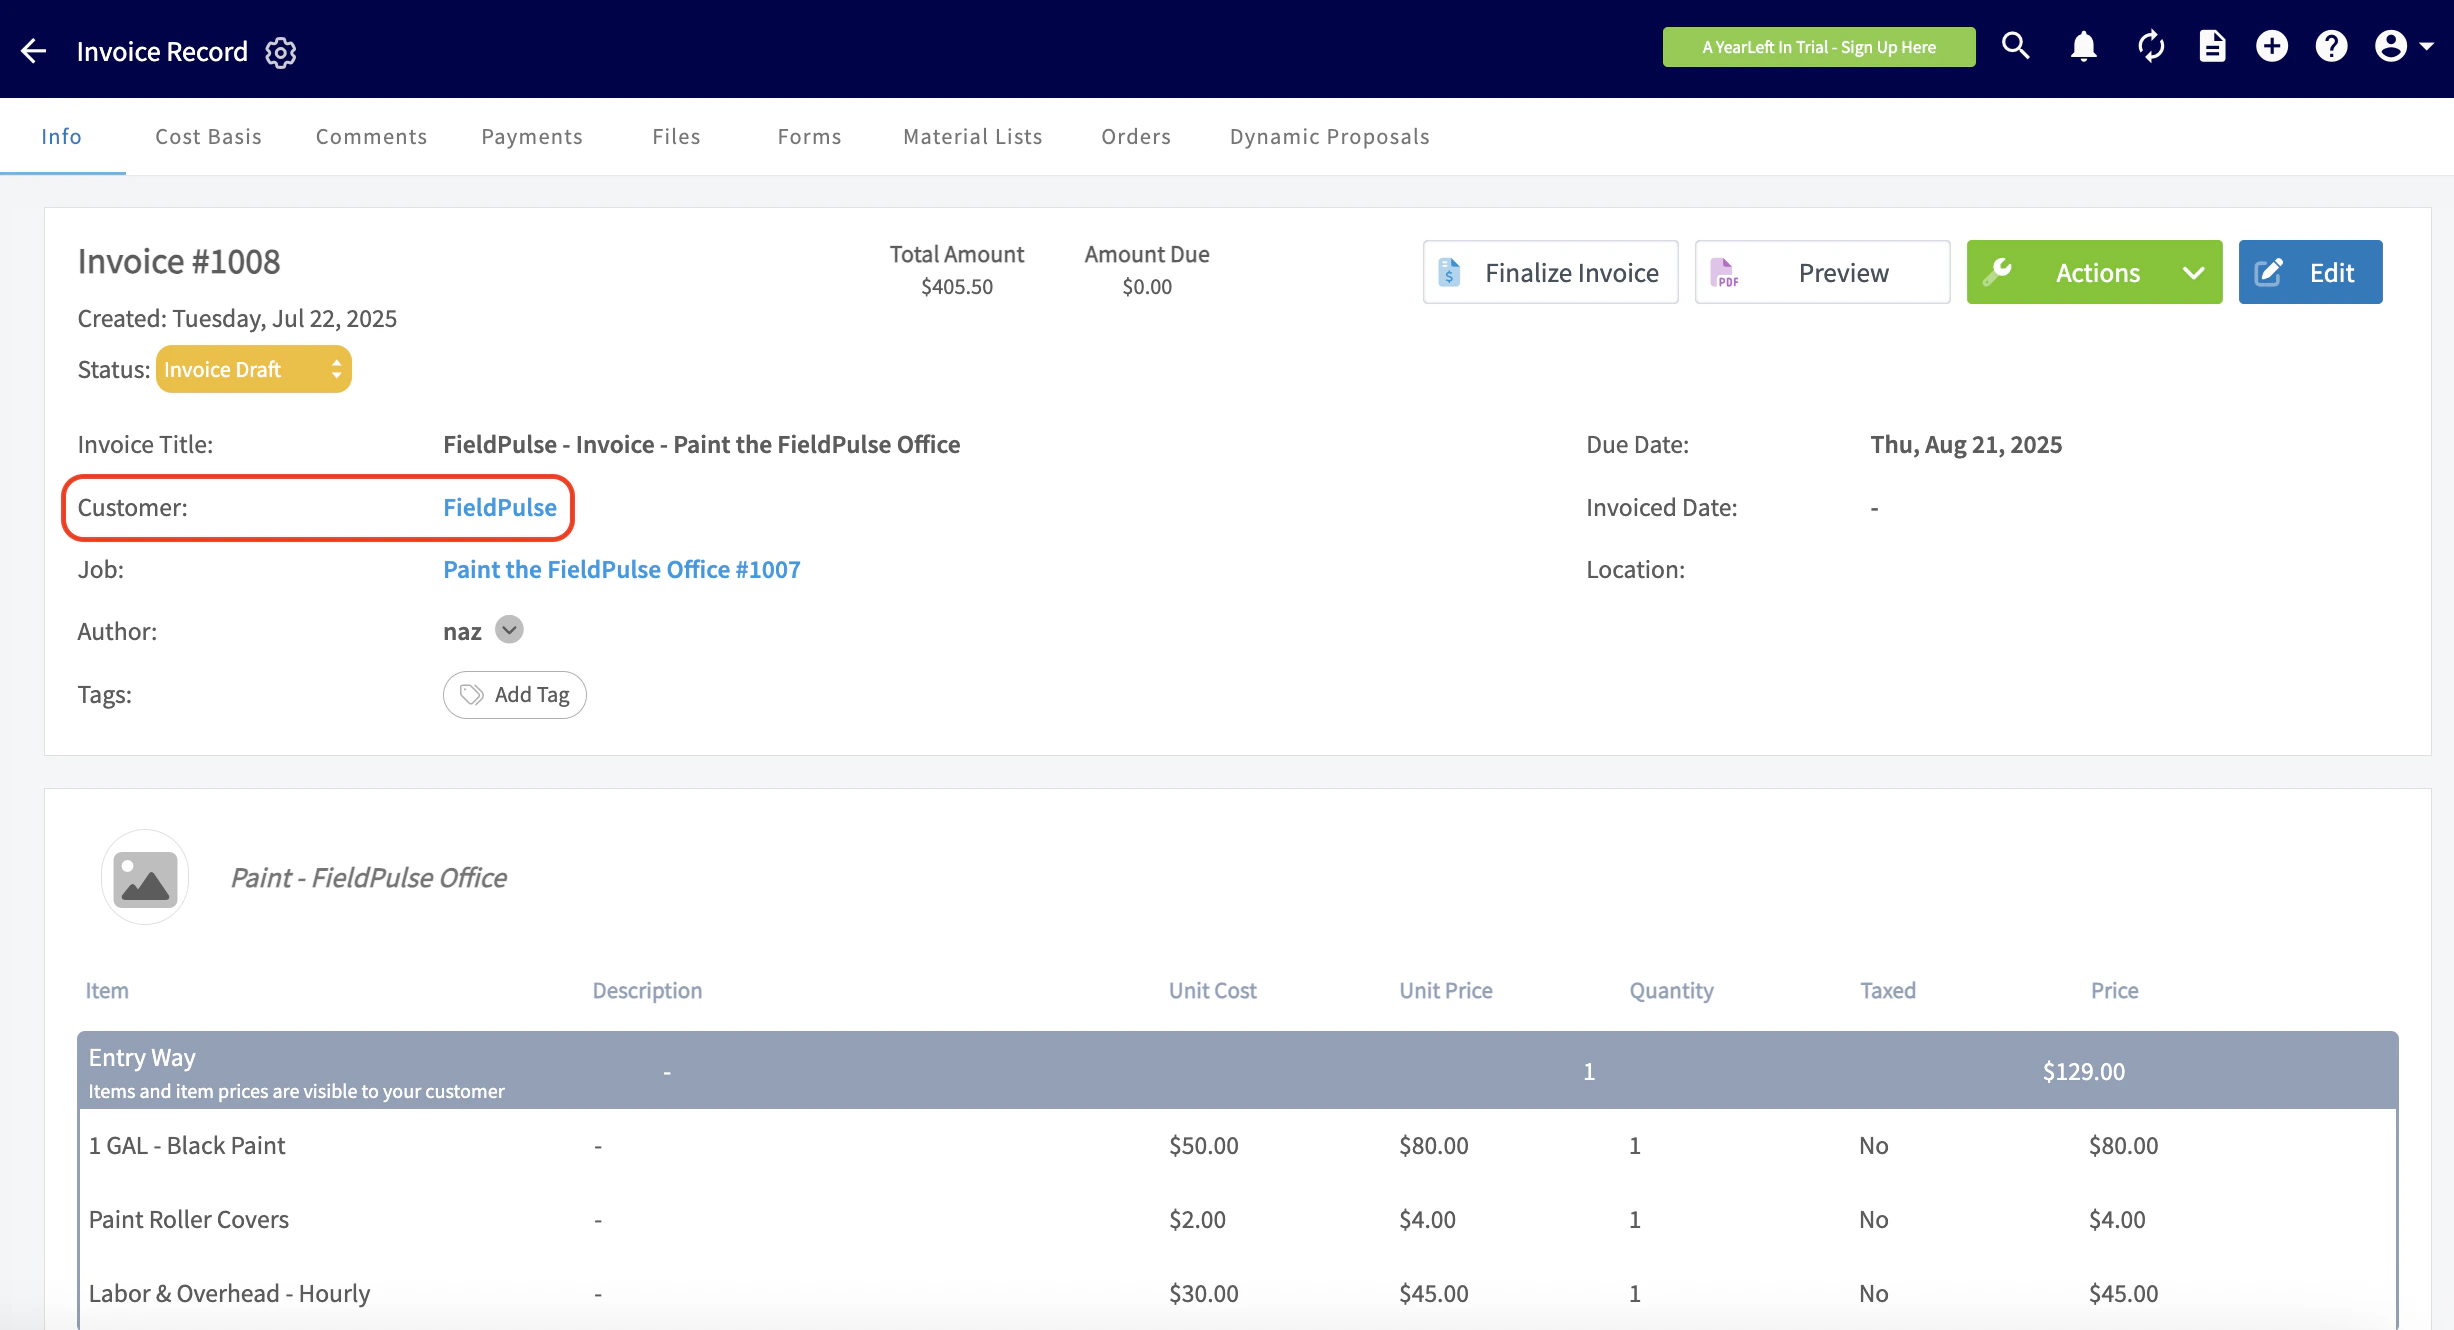
Task: Open the Dynamic Proposals tab
Action: pyautogui.click(x=1329, y=136)
